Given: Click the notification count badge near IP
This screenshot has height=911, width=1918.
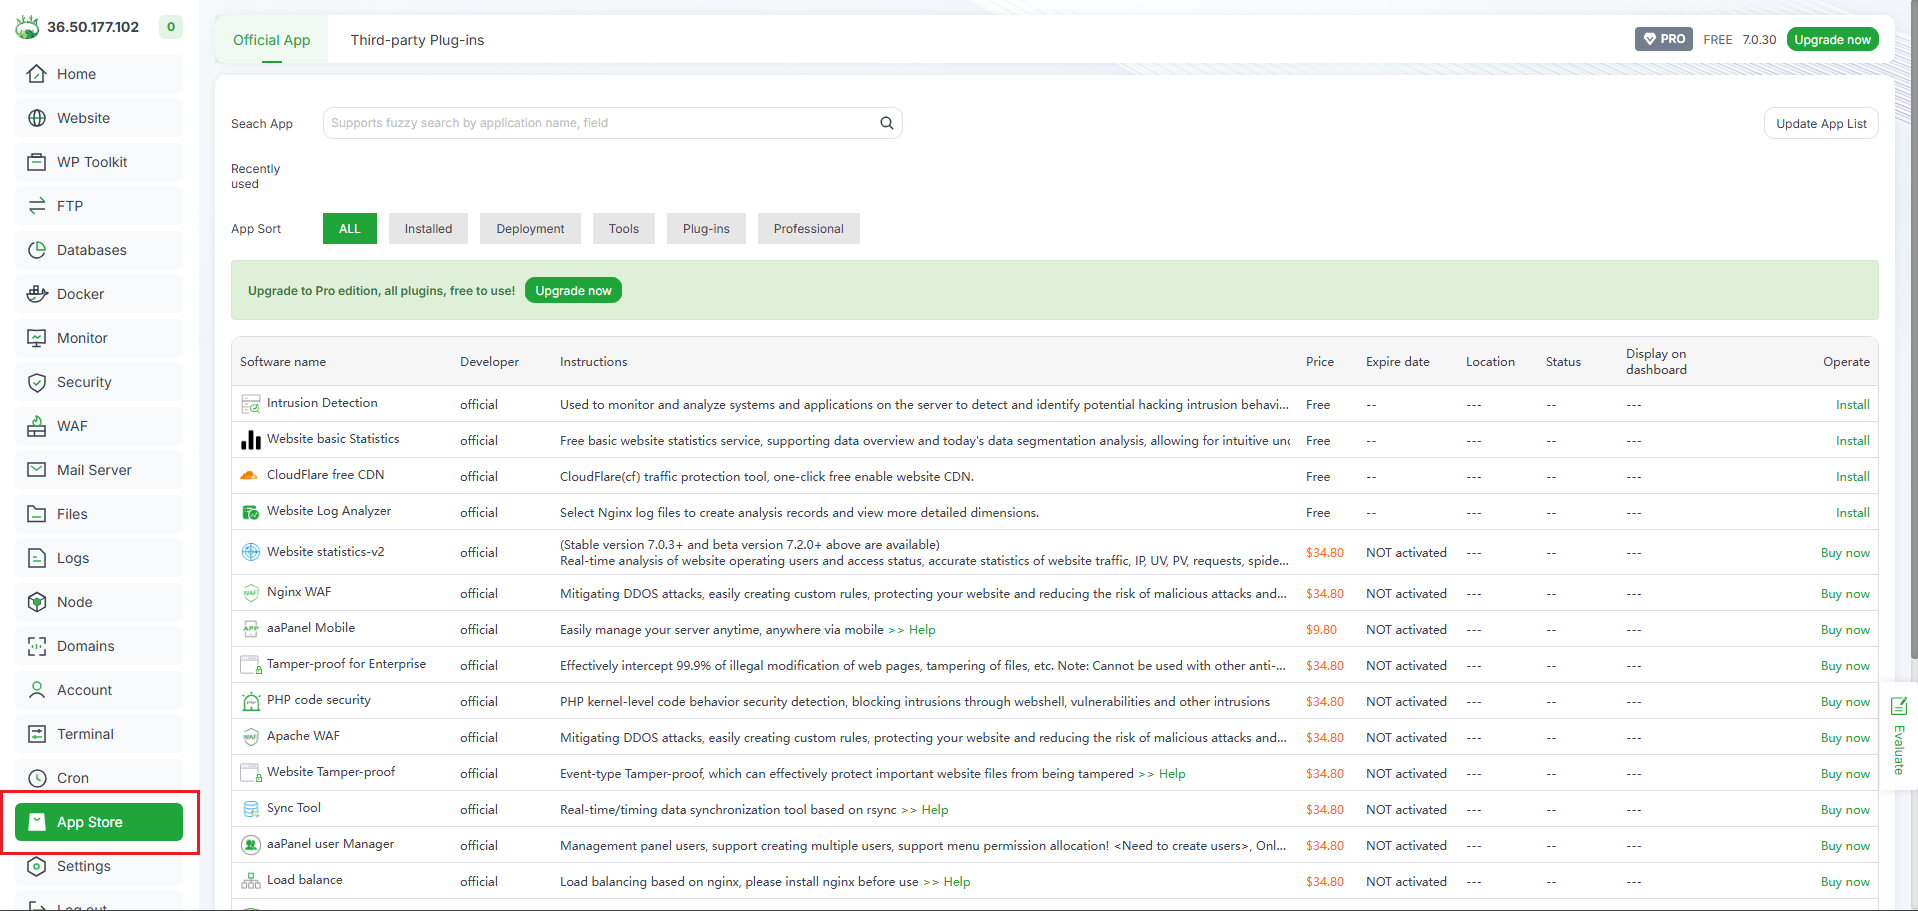Looking at the screenshot, I should (x=171, y=27).
